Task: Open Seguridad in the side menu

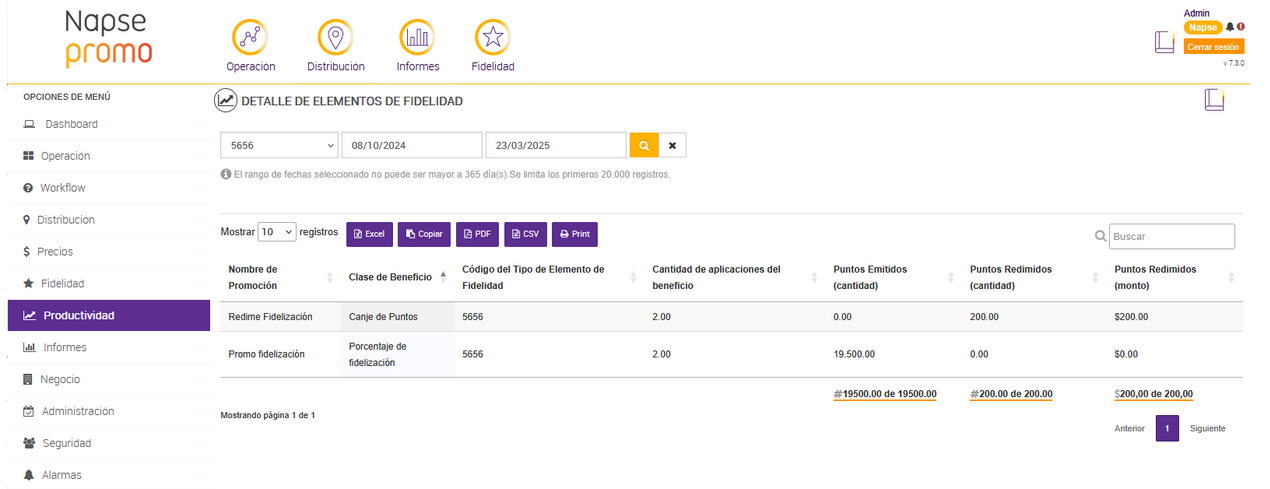Action: click(x=66, y=443)
